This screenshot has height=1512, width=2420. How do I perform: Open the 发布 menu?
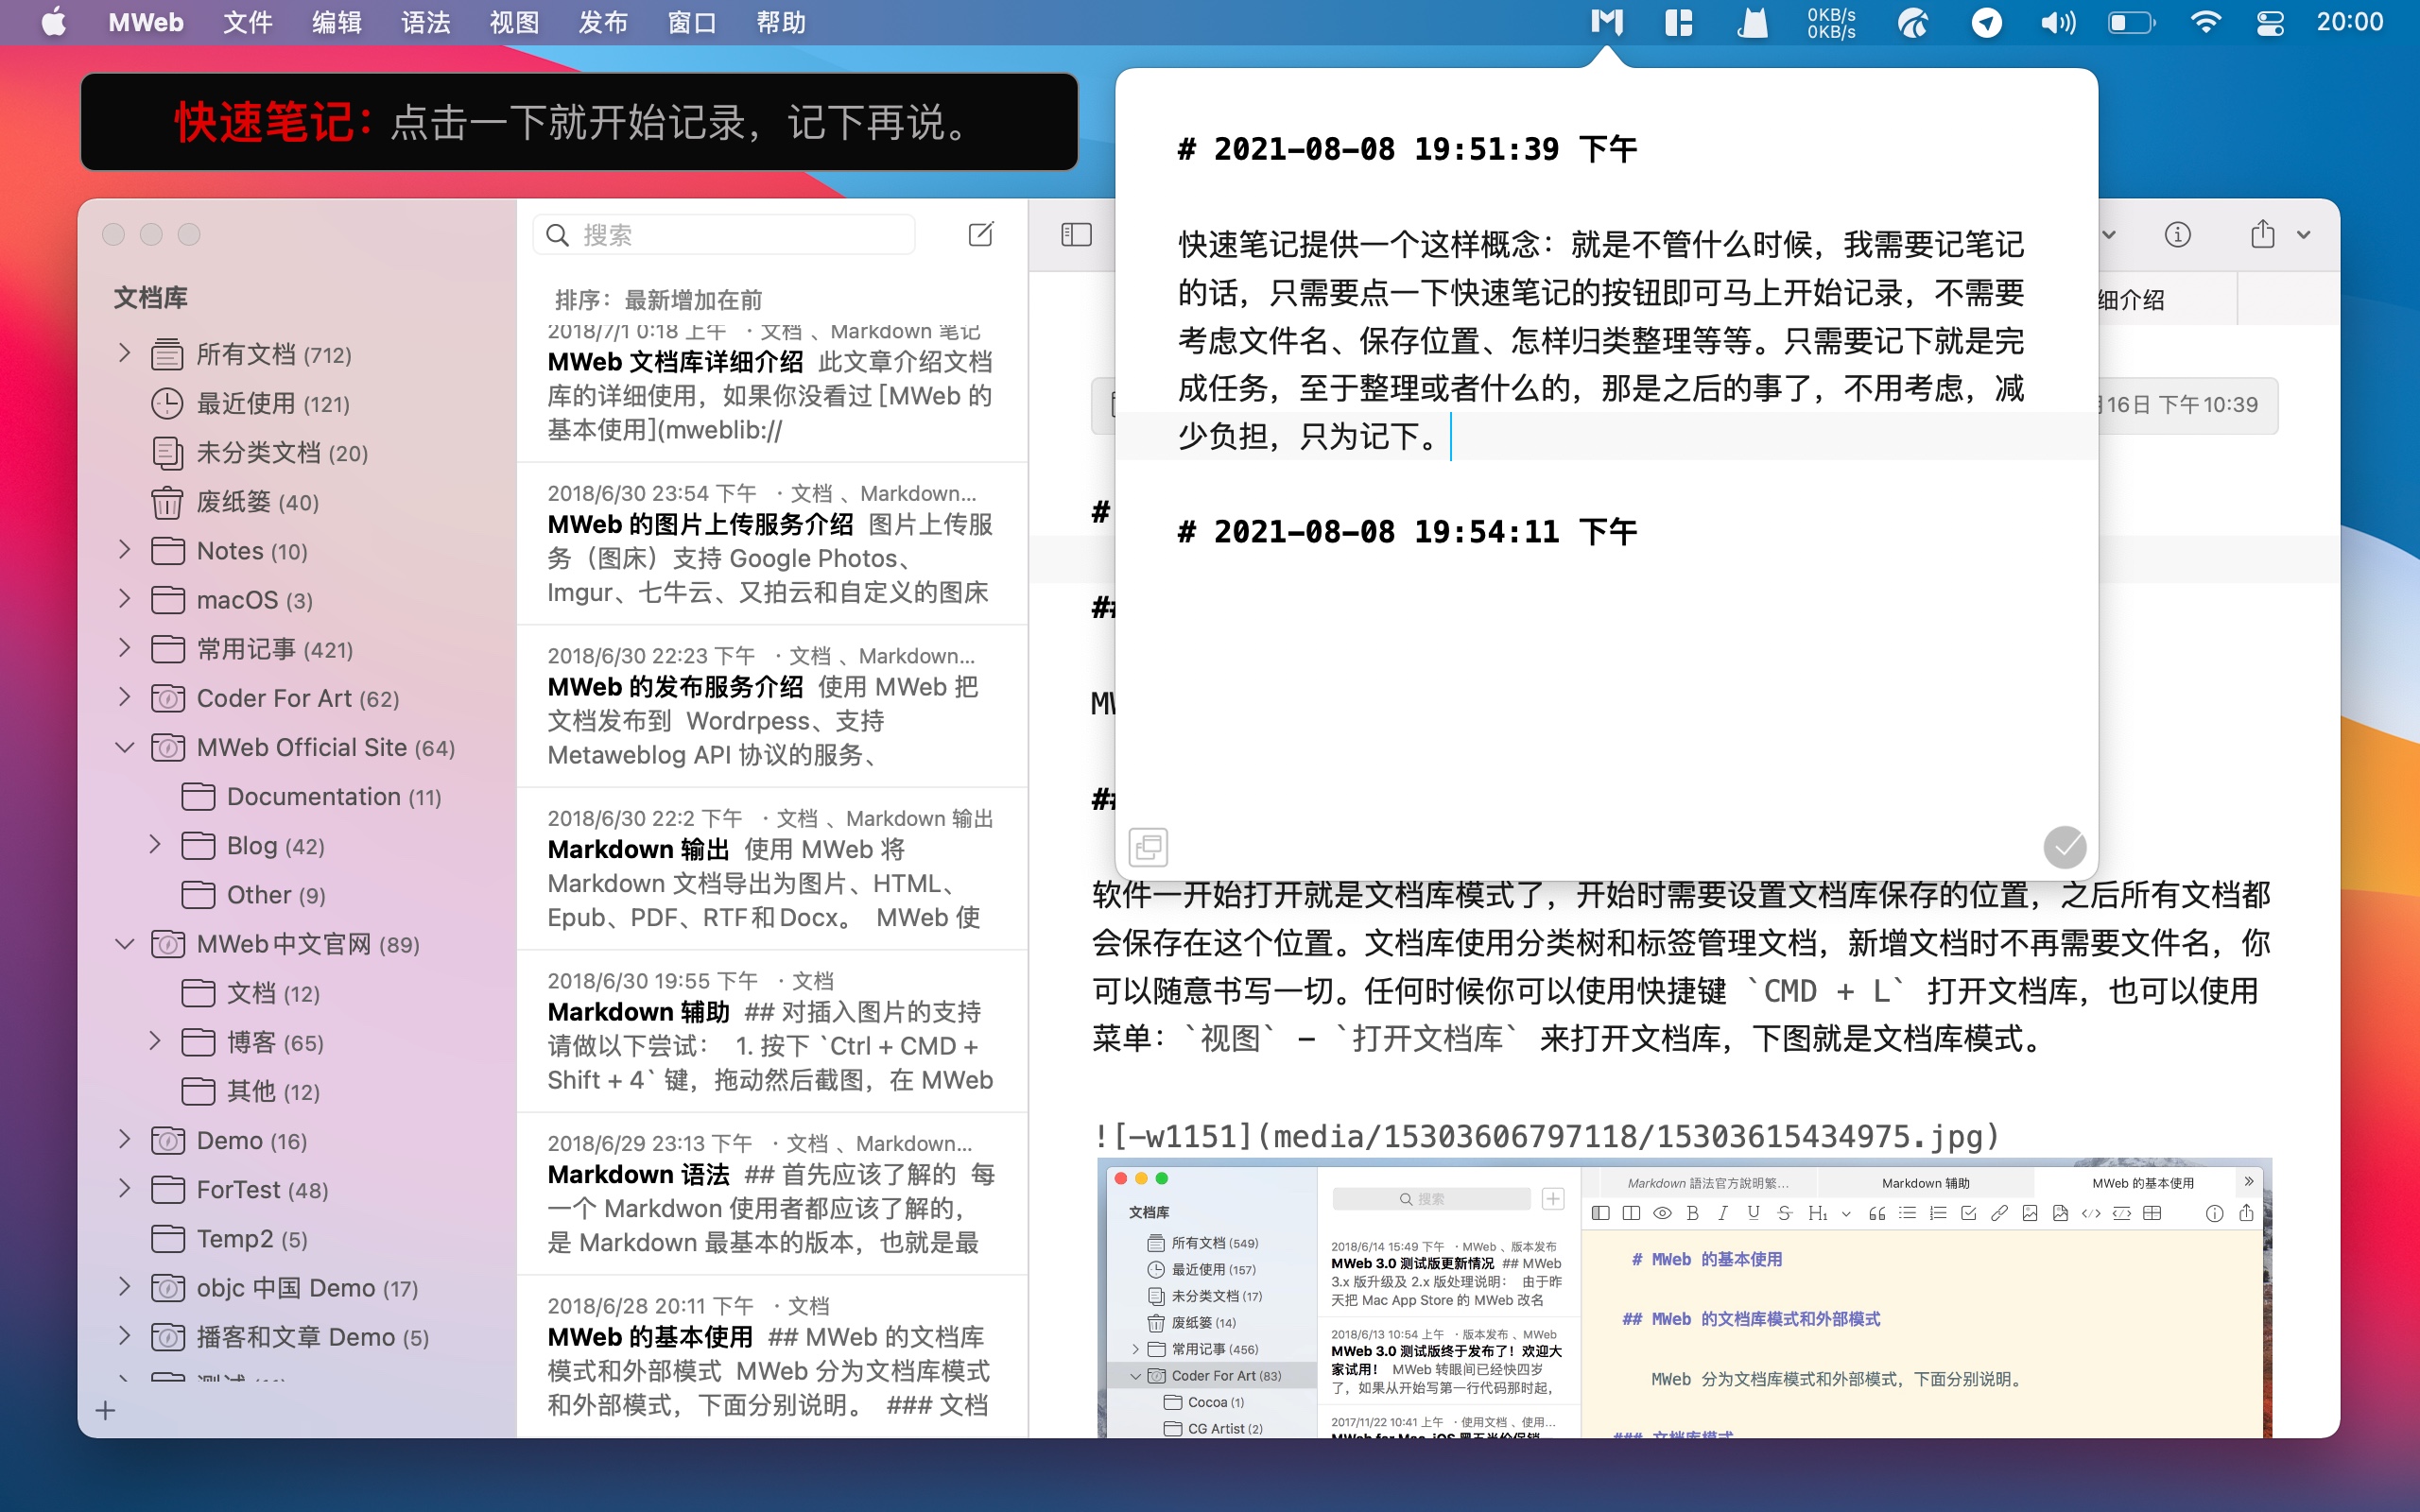point(602,22)
